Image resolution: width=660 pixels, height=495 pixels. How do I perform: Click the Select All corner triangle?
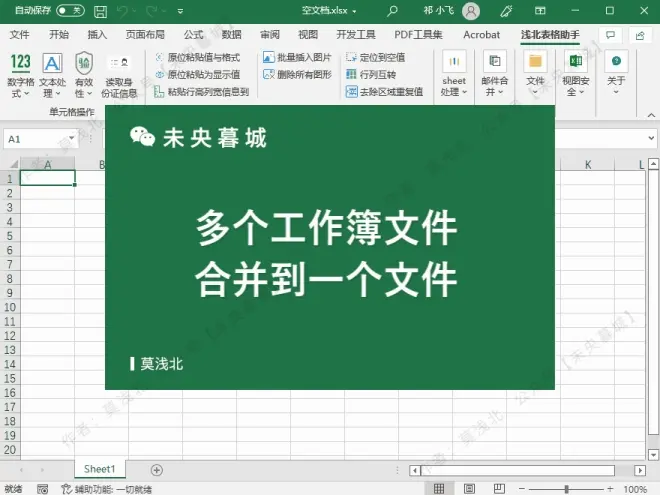point(13,164)
